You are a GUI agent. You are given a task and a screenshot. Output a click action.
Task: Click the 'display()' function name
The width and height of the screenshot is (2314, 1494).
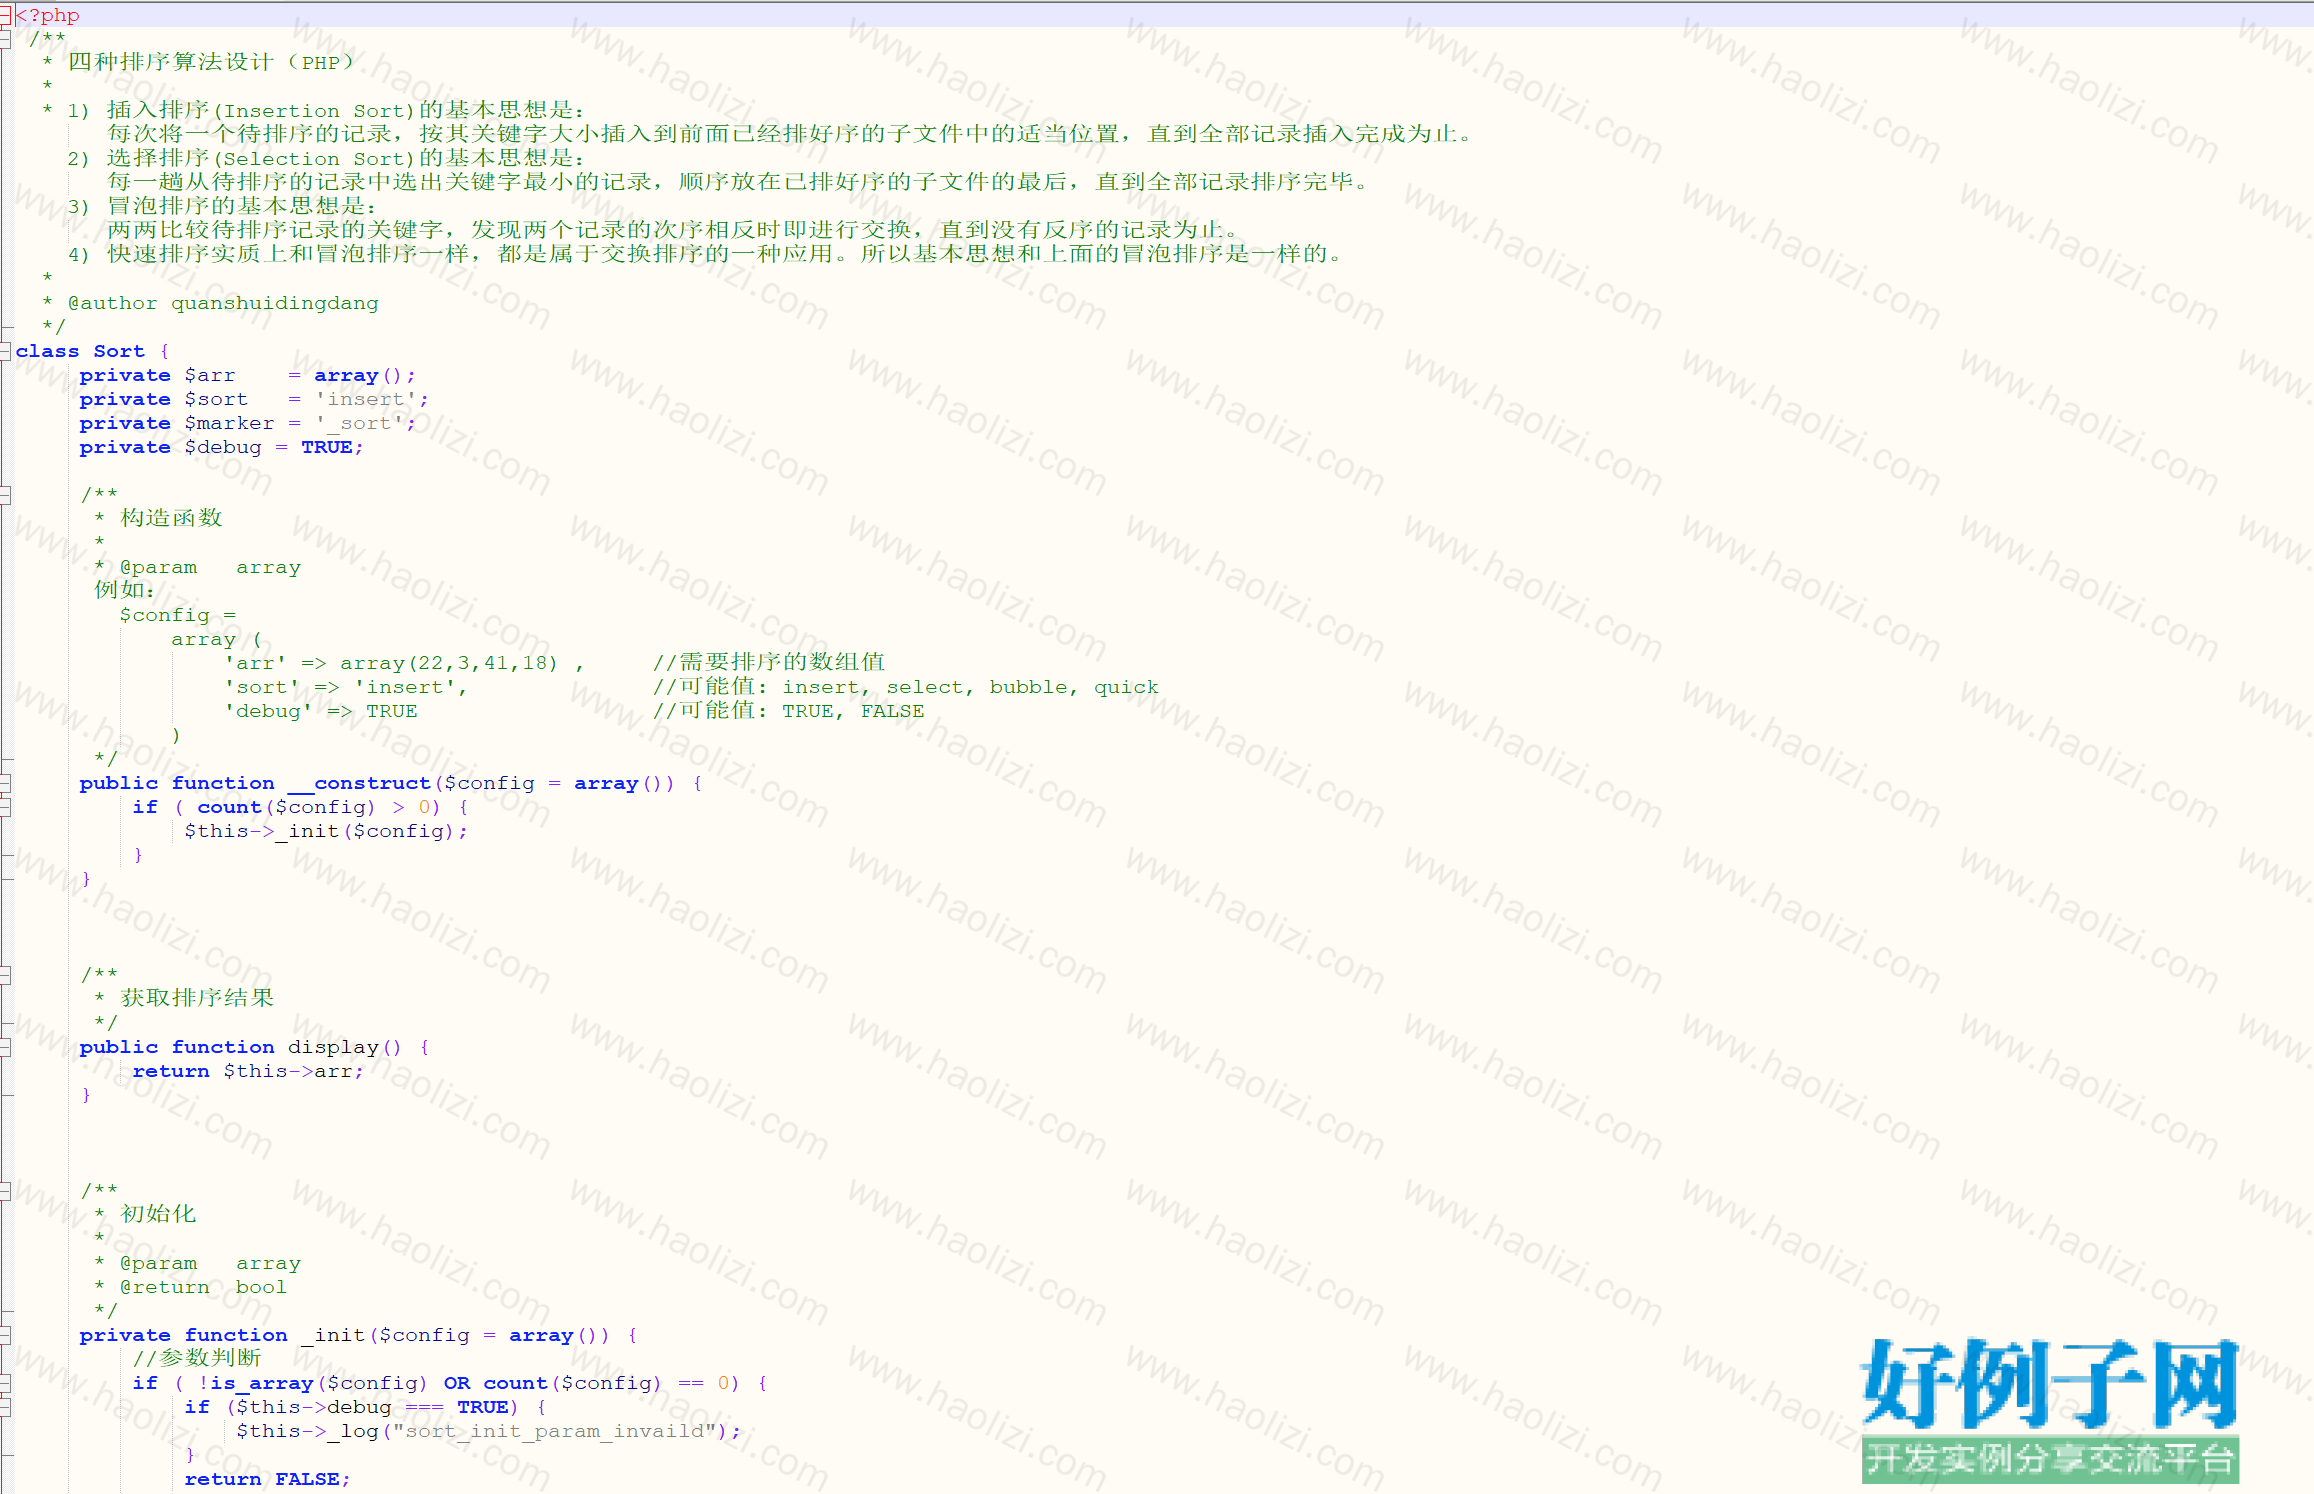(x=344, y=1047)
